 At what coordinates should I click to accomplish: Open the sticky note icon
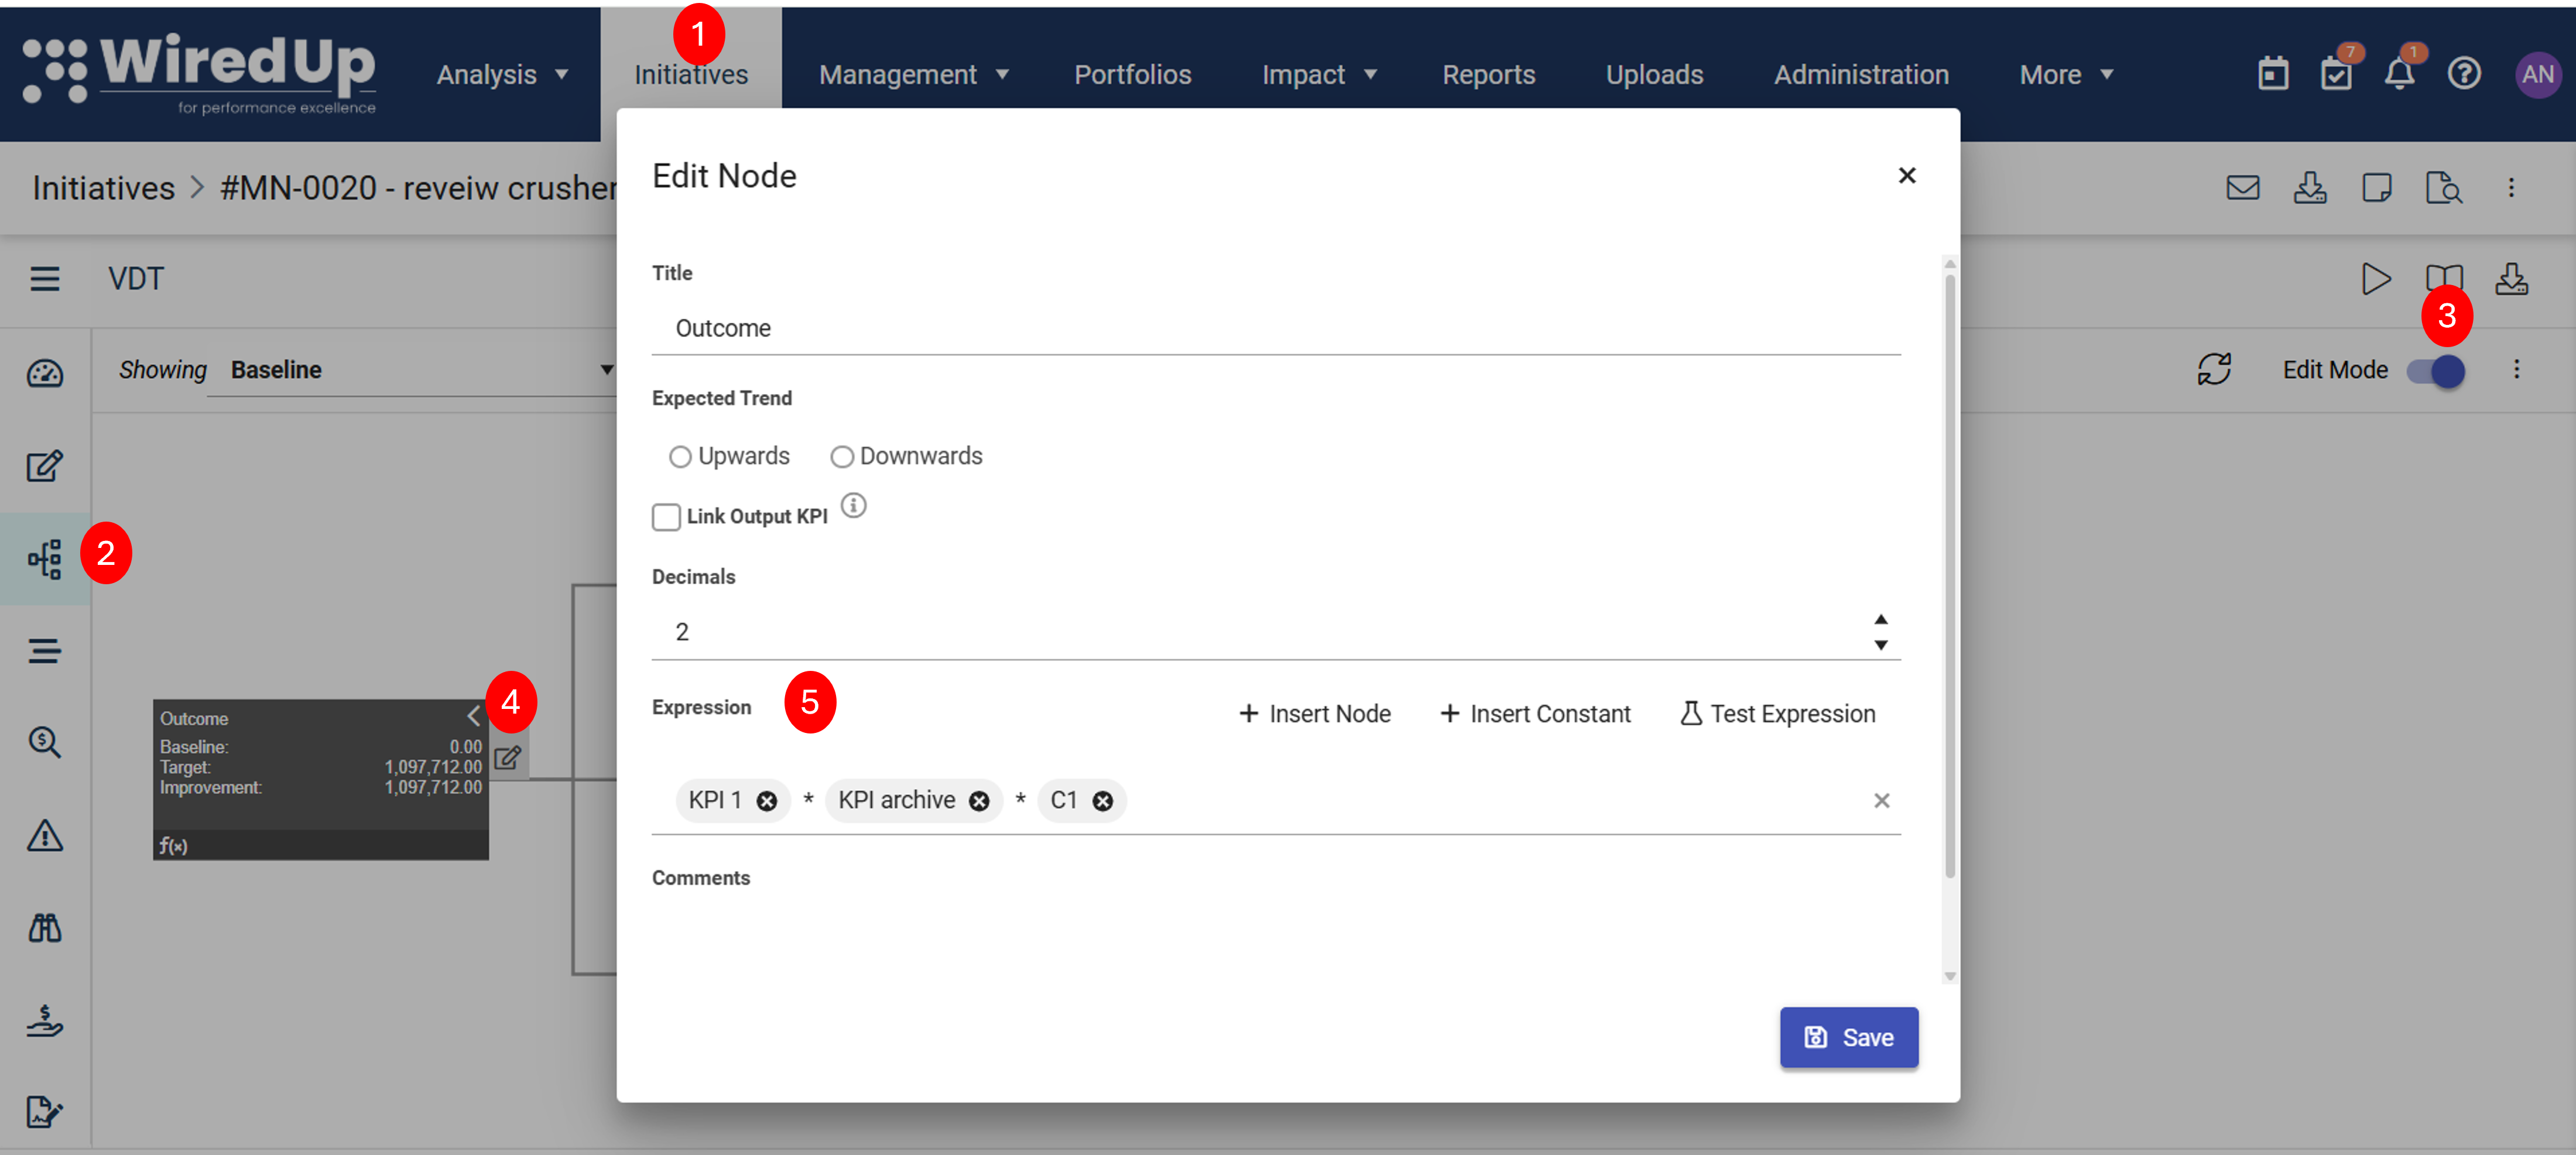[2376, 188]
